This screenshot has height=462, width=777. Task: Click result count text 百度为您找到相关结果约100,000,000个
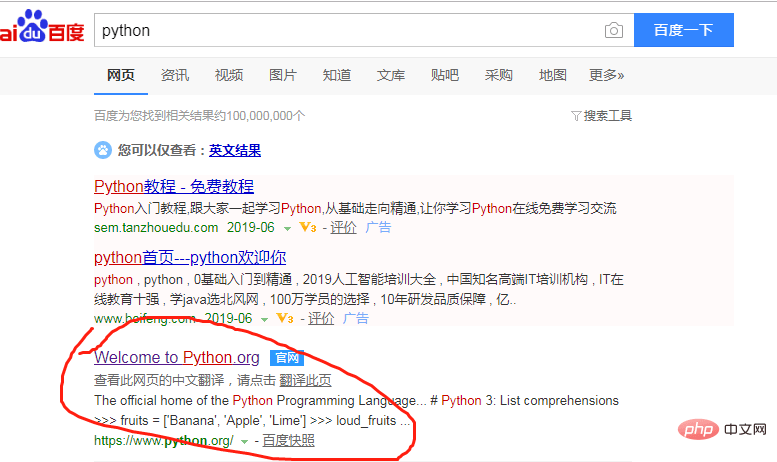200,116
